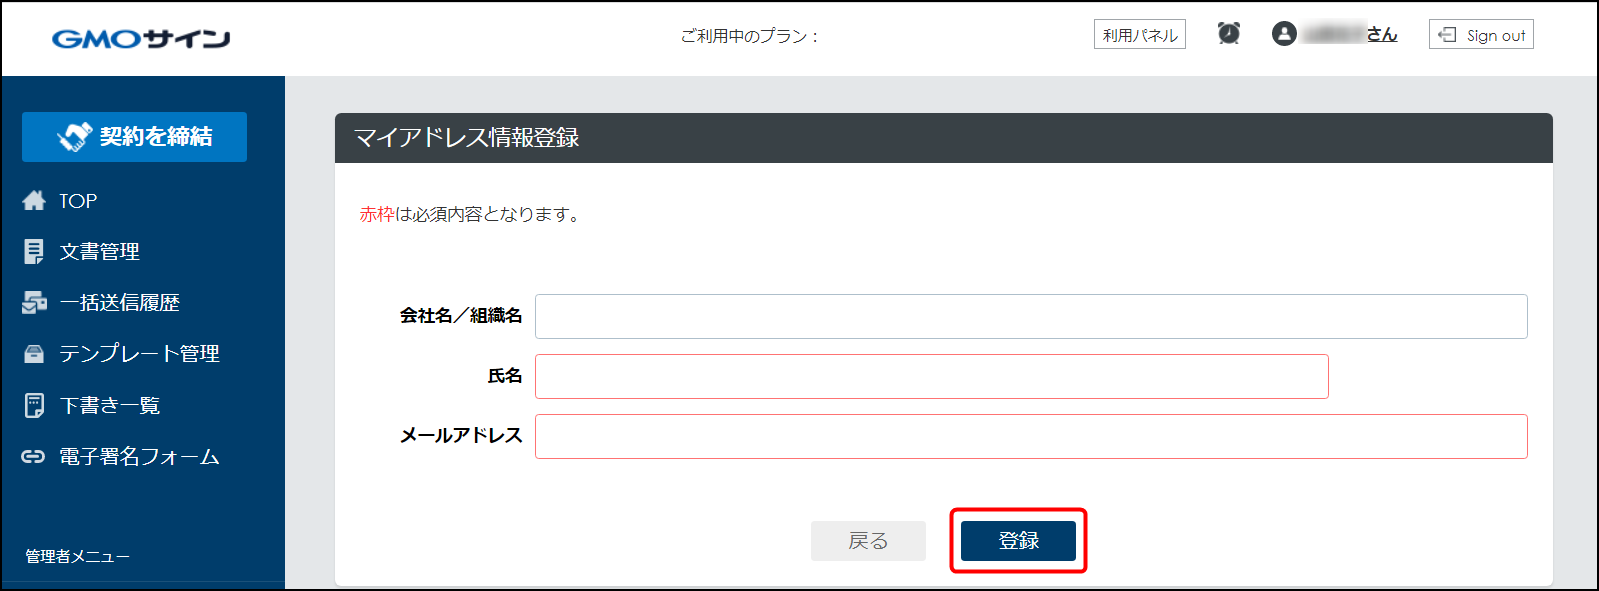
Task: Click the user name link with さん
Action: [x=1351, y=35]
